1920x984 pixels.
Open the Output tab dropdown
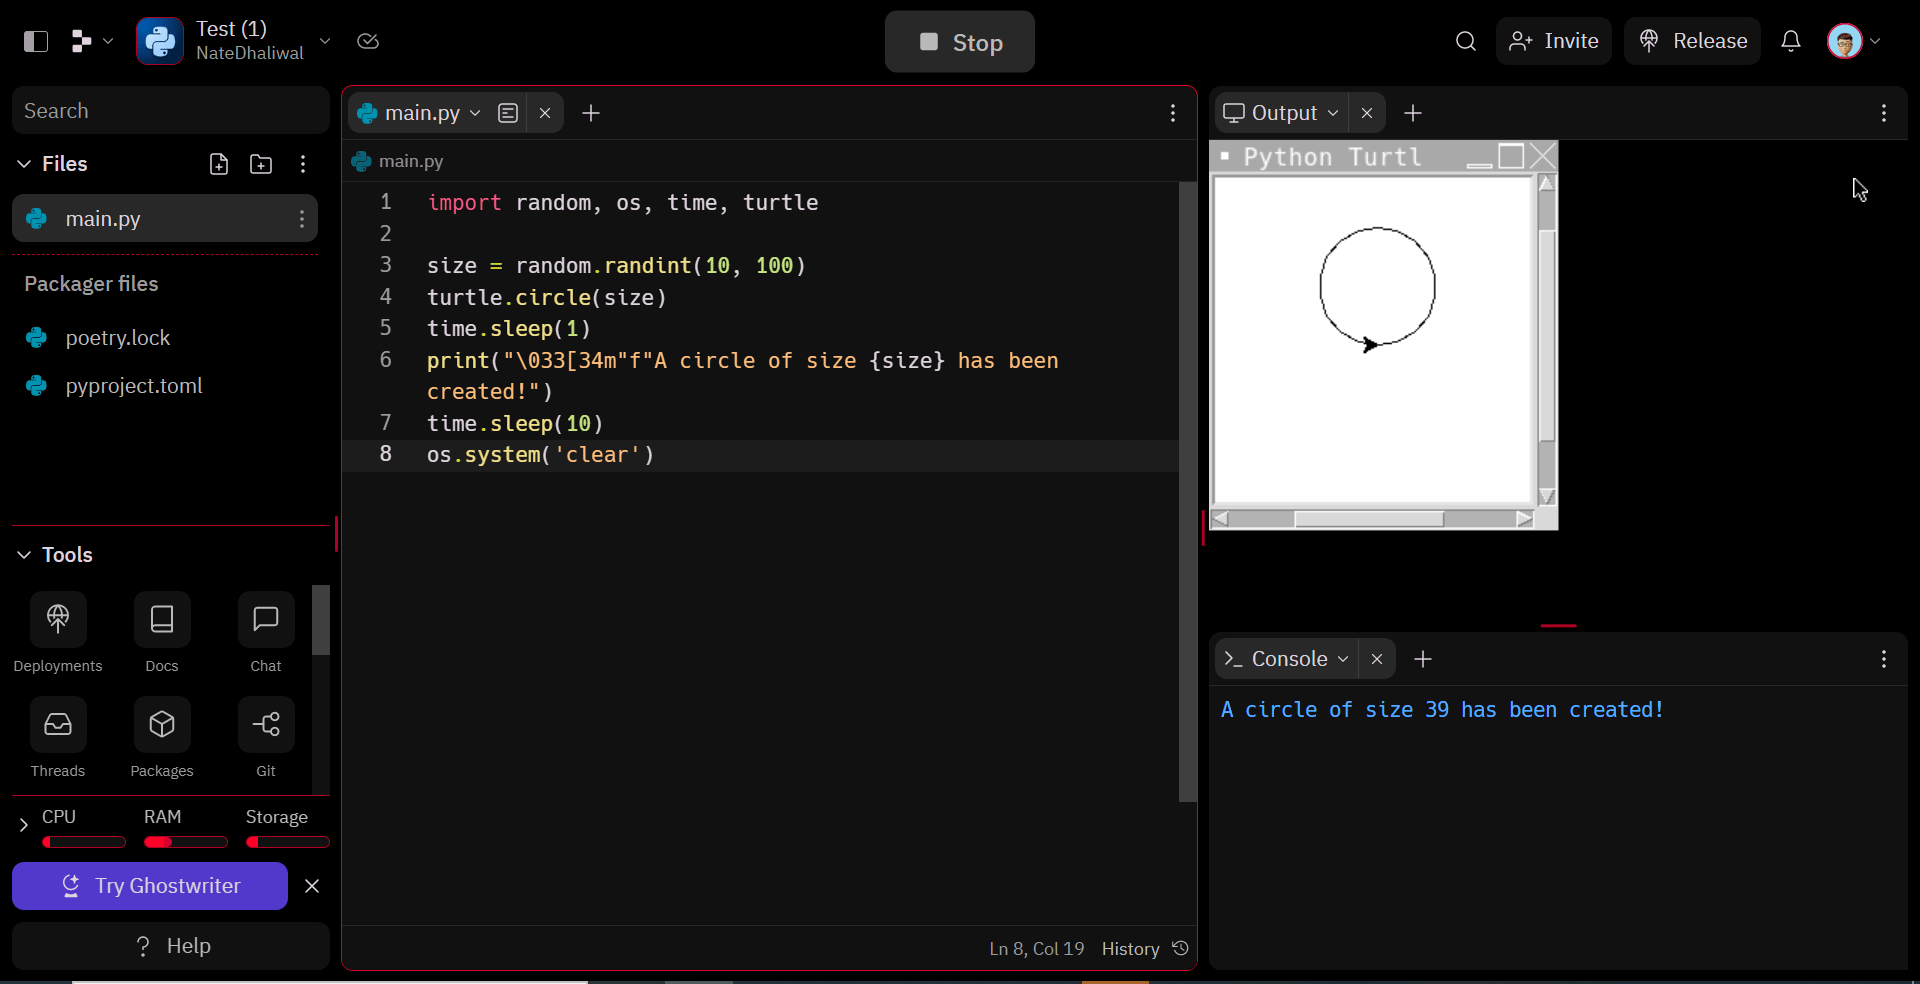(1333, 113)
